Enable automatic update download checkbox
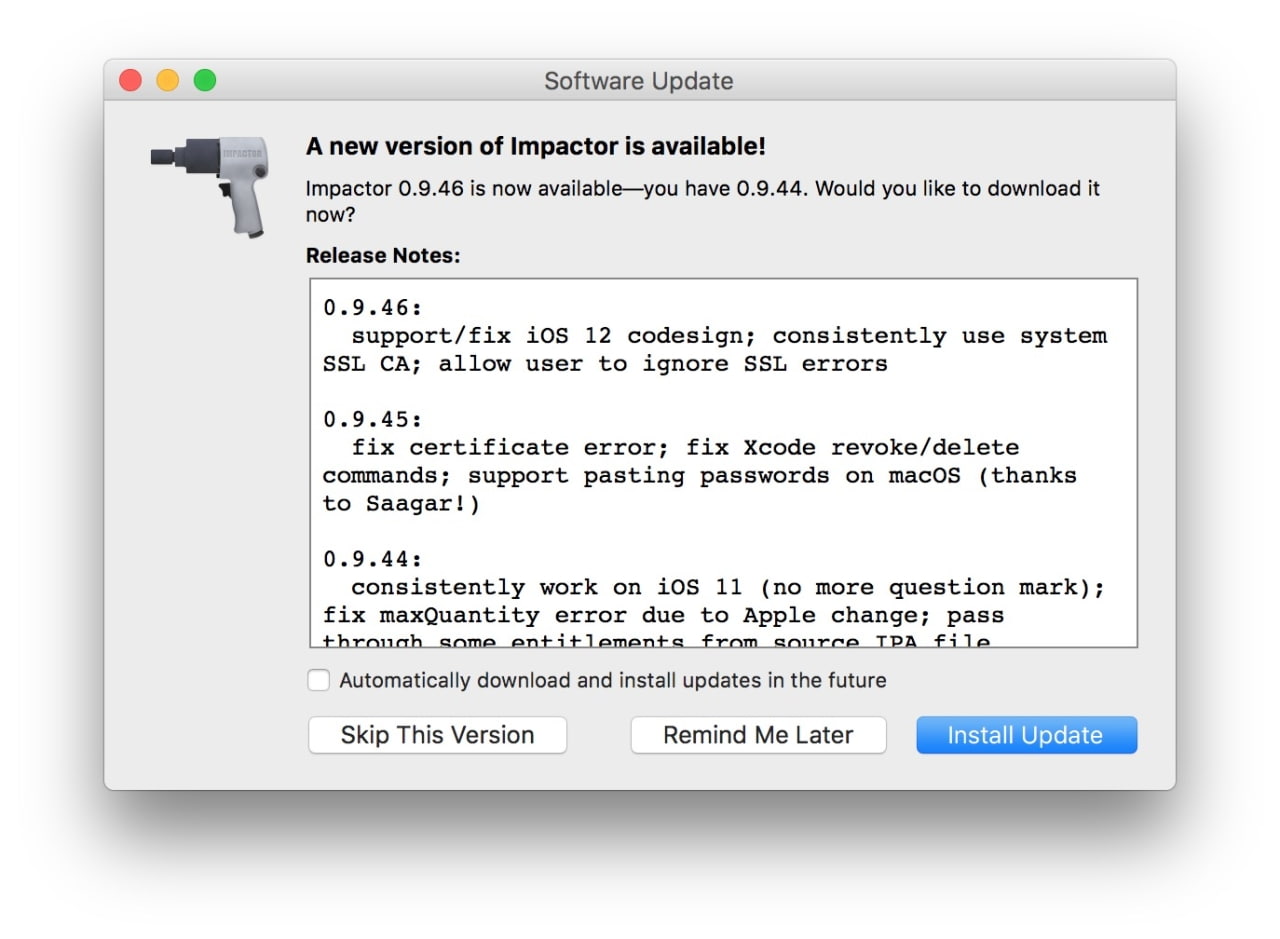The height and width of the screenshot is (939, 1280). [318, 680]
